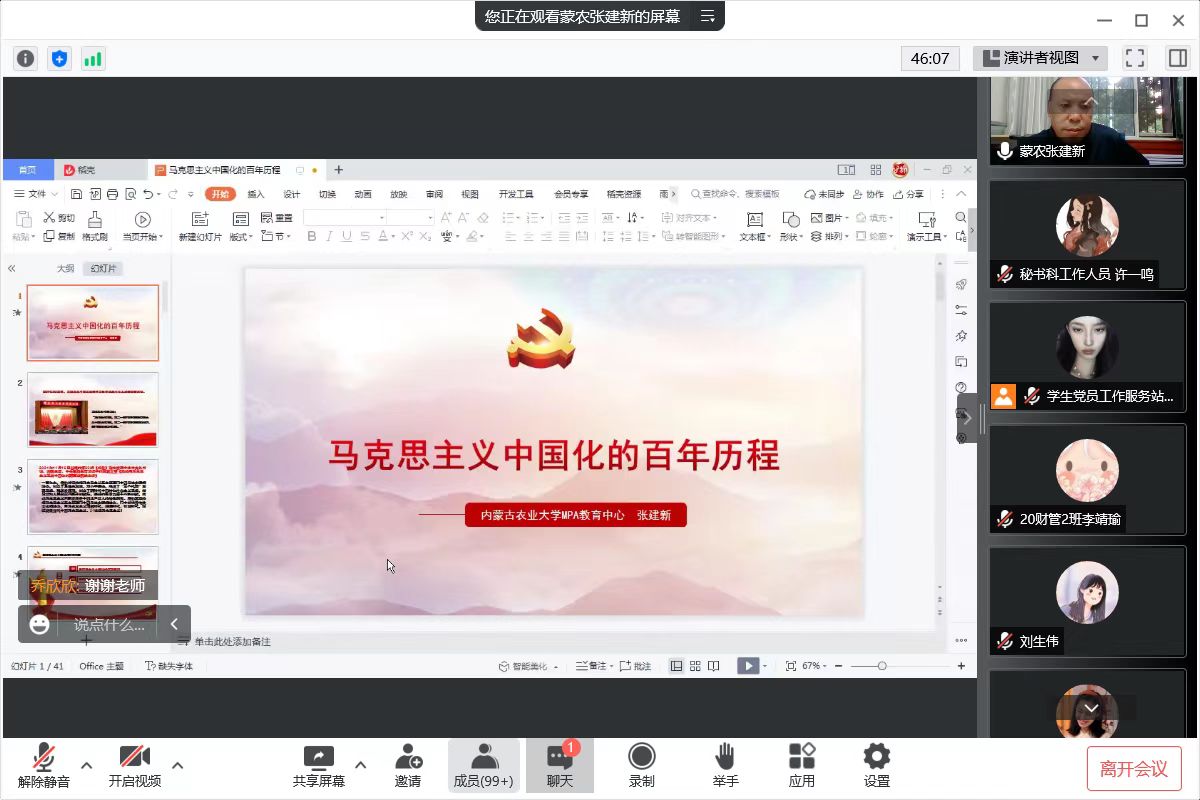Unmute microphone with 解除静音
The height and width of the screenshot is (800, 1200).
pos(44,765)
